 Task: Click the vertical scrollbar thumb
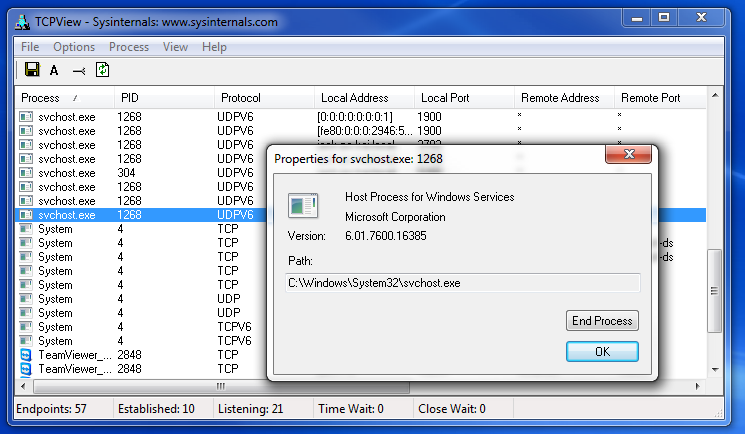click(x=714, y=291)
